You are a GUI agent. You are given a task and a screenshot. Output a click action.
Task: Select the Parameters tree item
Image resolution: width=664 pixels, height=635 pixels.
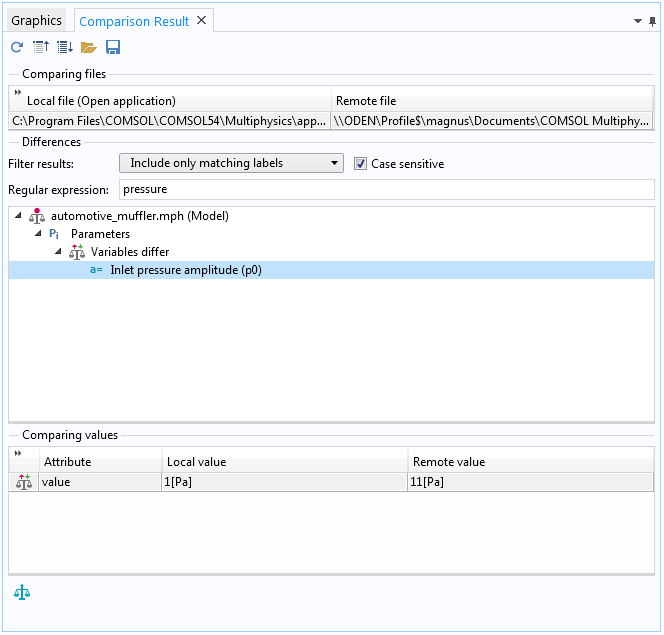click(x=100, y=234)
